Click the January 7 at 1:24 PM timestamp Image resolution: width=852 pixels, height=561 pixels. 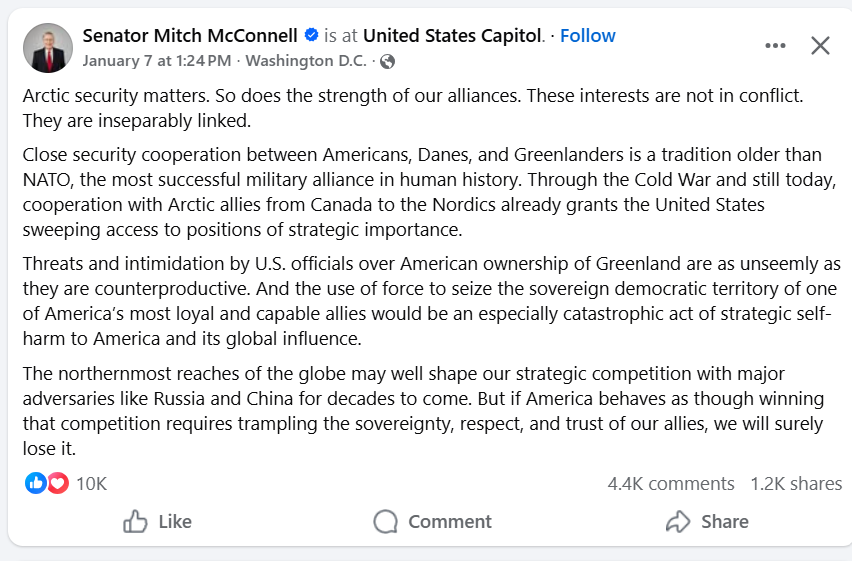156,61
